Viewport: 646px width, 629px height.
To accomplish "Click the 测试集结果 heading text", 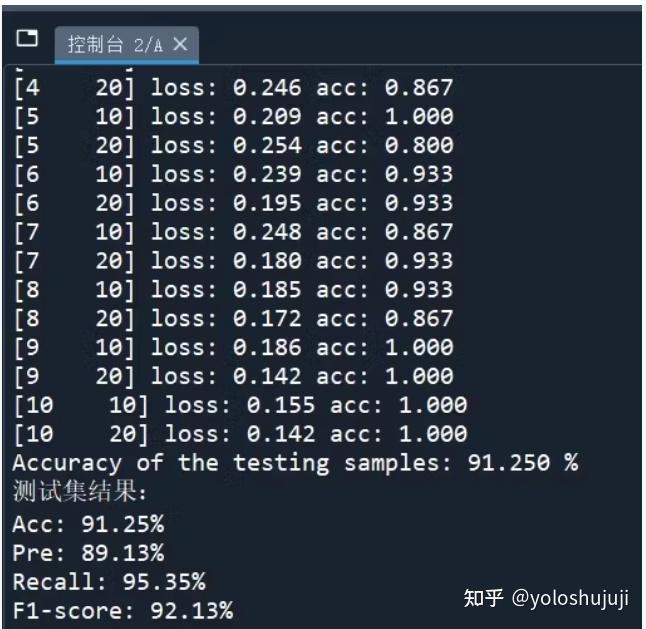I will (80, 493).
